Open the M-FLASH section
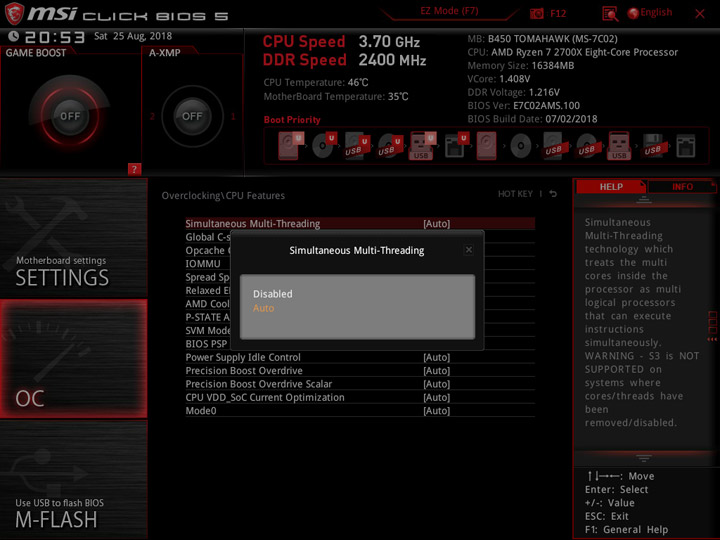Image resolution: width=720 pixels, height=540 pixels. click(x=73, y=479)
